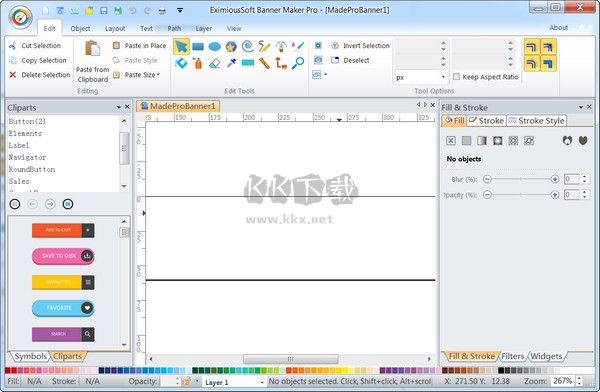The image size is (600, 392).
Task: Select the magnifier zoom tool
Action: [297, 63]
